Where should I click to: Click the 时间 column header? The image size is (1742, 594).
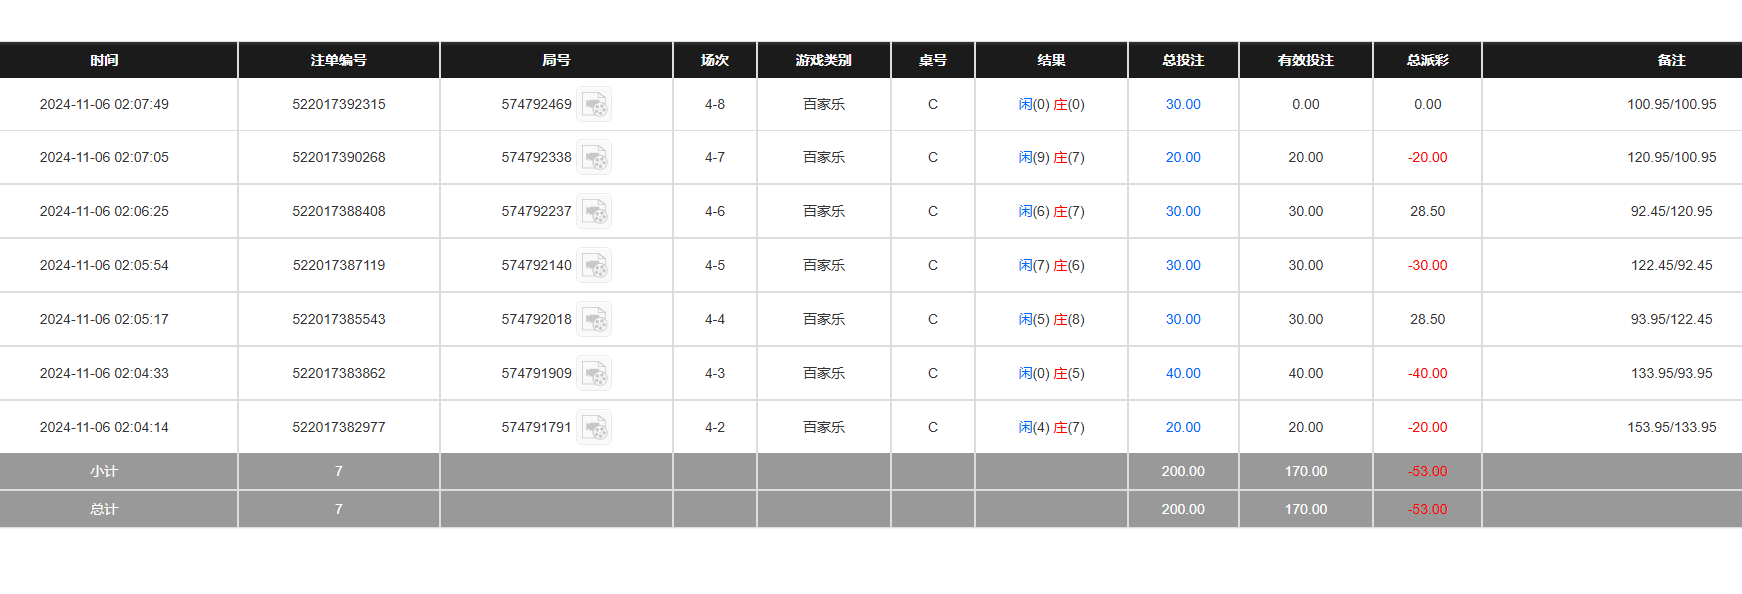click(x=104, y=60)
